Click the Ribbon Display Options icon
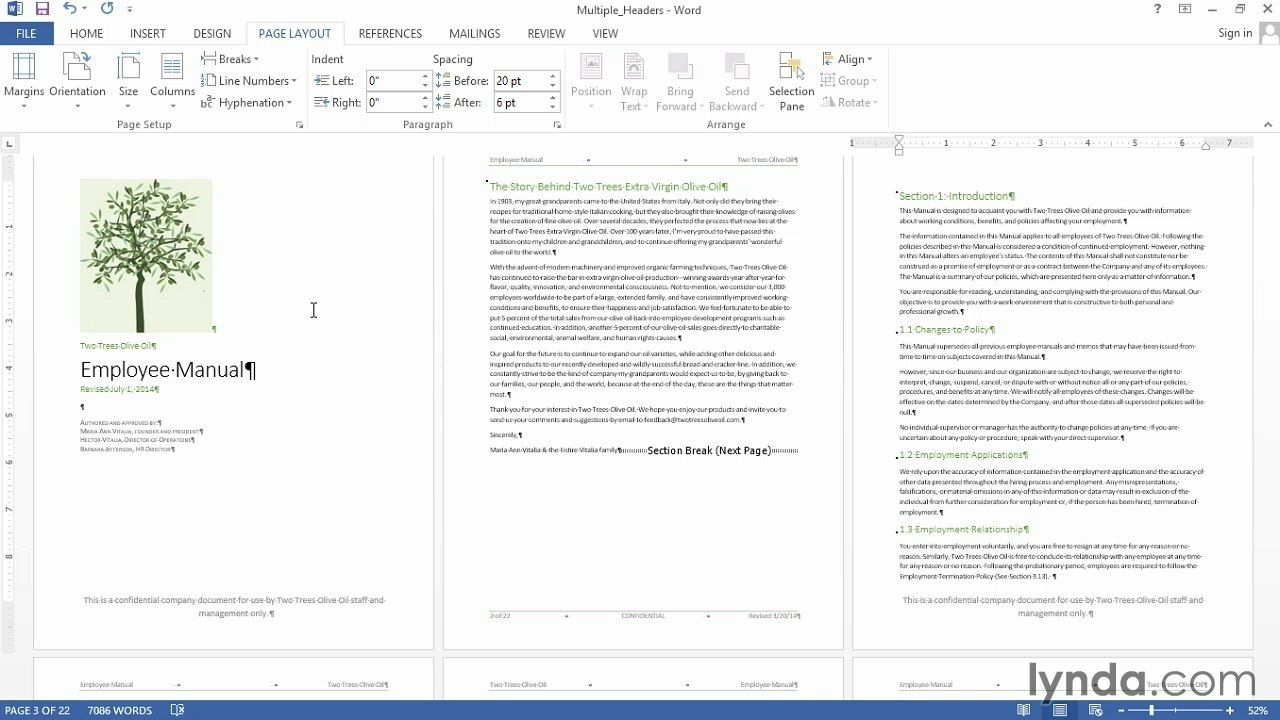This screenshot has height=720, width=1280. coord(1185,9)
